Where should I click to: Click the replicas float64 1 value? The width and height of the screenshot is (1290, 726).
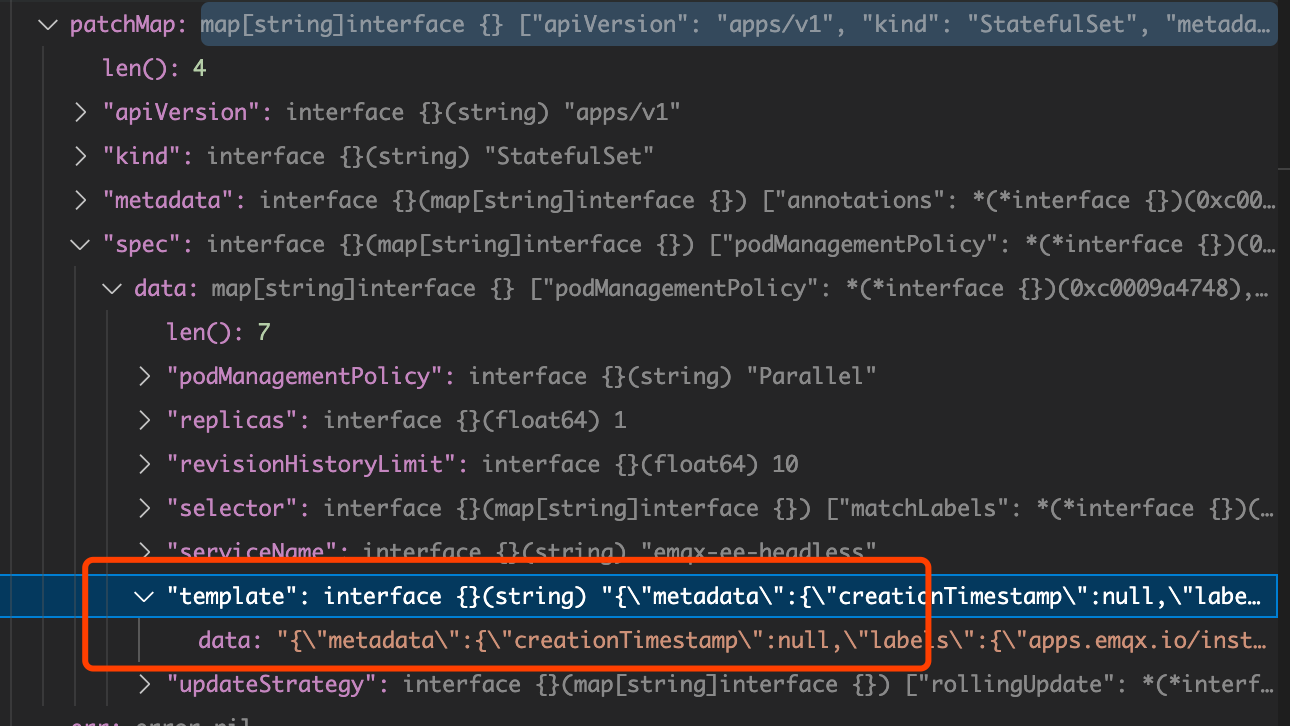620,420
